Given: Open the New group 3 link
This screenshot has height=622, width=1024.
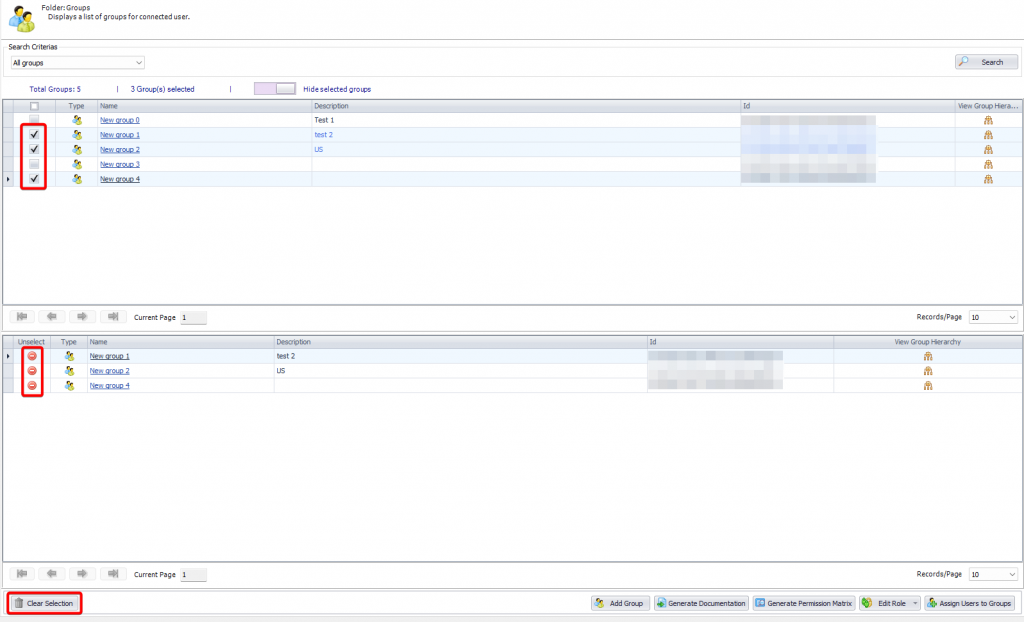Looking at the screenshot, I should (x=120, y=164).
